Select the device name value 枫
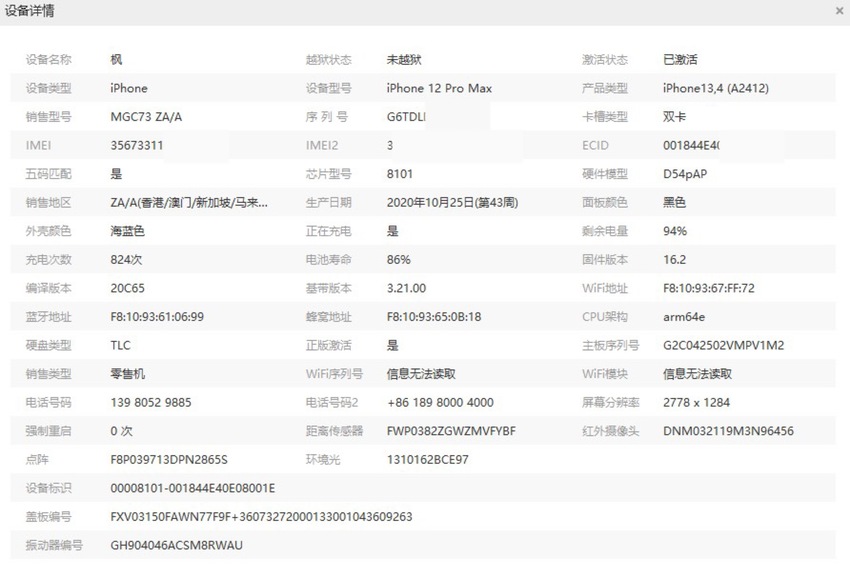 (x=116, y=60)
